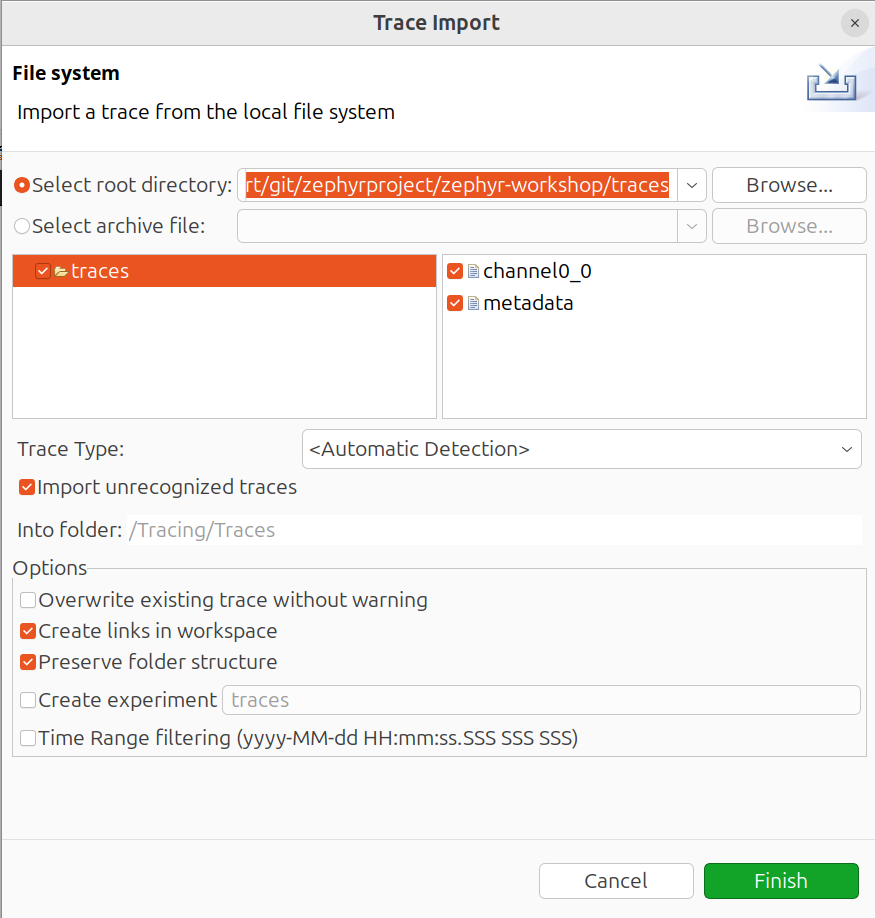Open the root directory history dropdown
The height and width of the screenshot is (918, 875).
692,185
